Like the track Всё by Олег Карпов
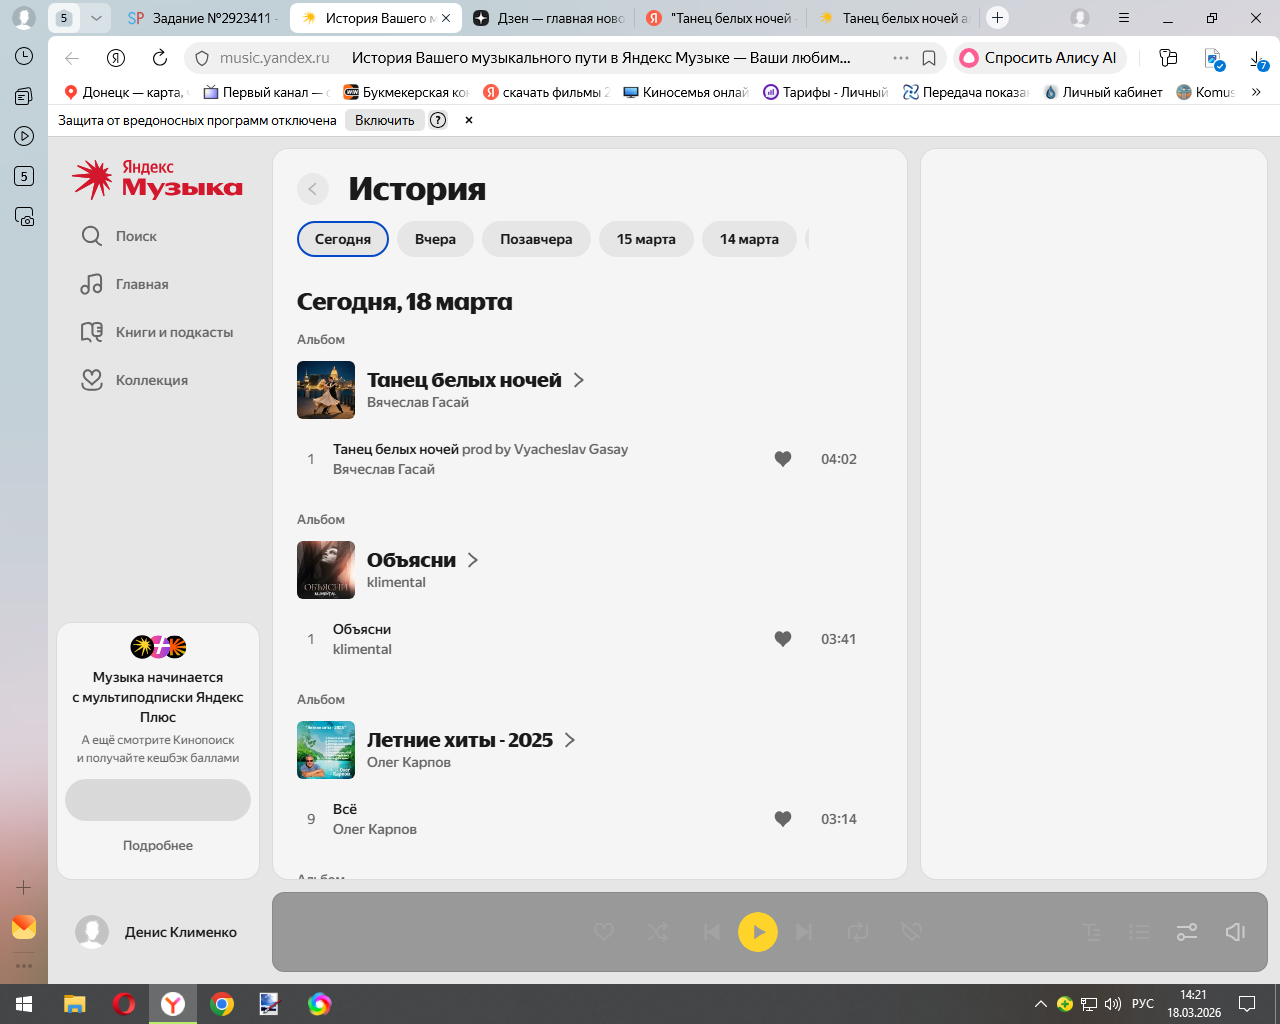 [x=783, y=819]
